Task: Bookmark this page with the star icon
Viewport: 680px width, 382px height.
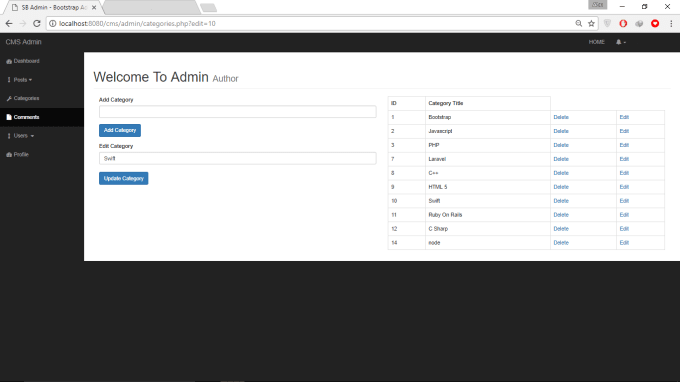Action: pyautogui.click(x=591, y=23)
